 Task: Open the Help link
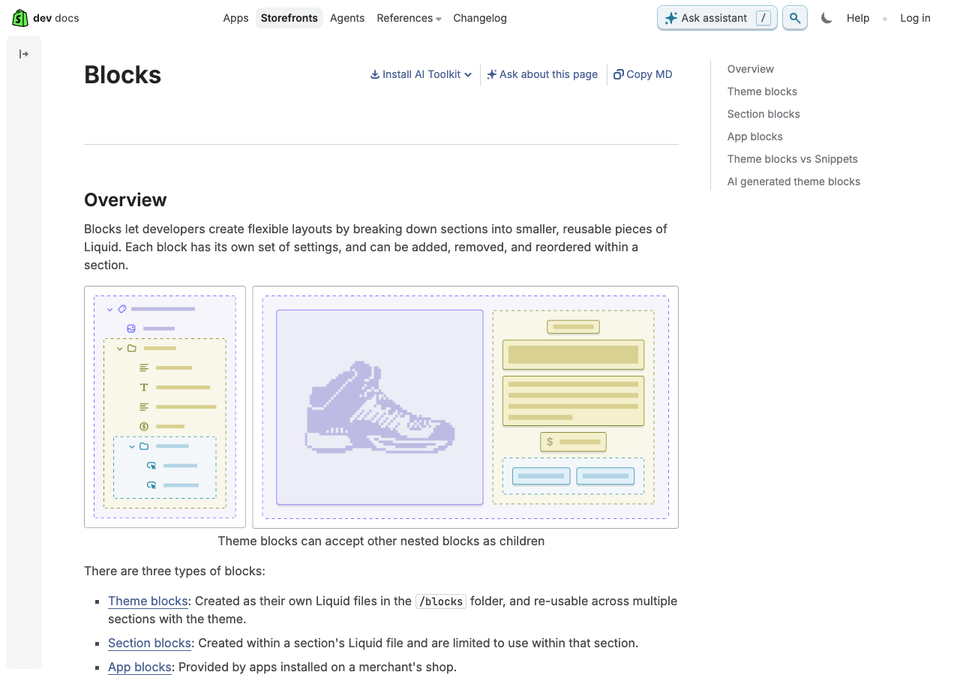tap(858, 18)
